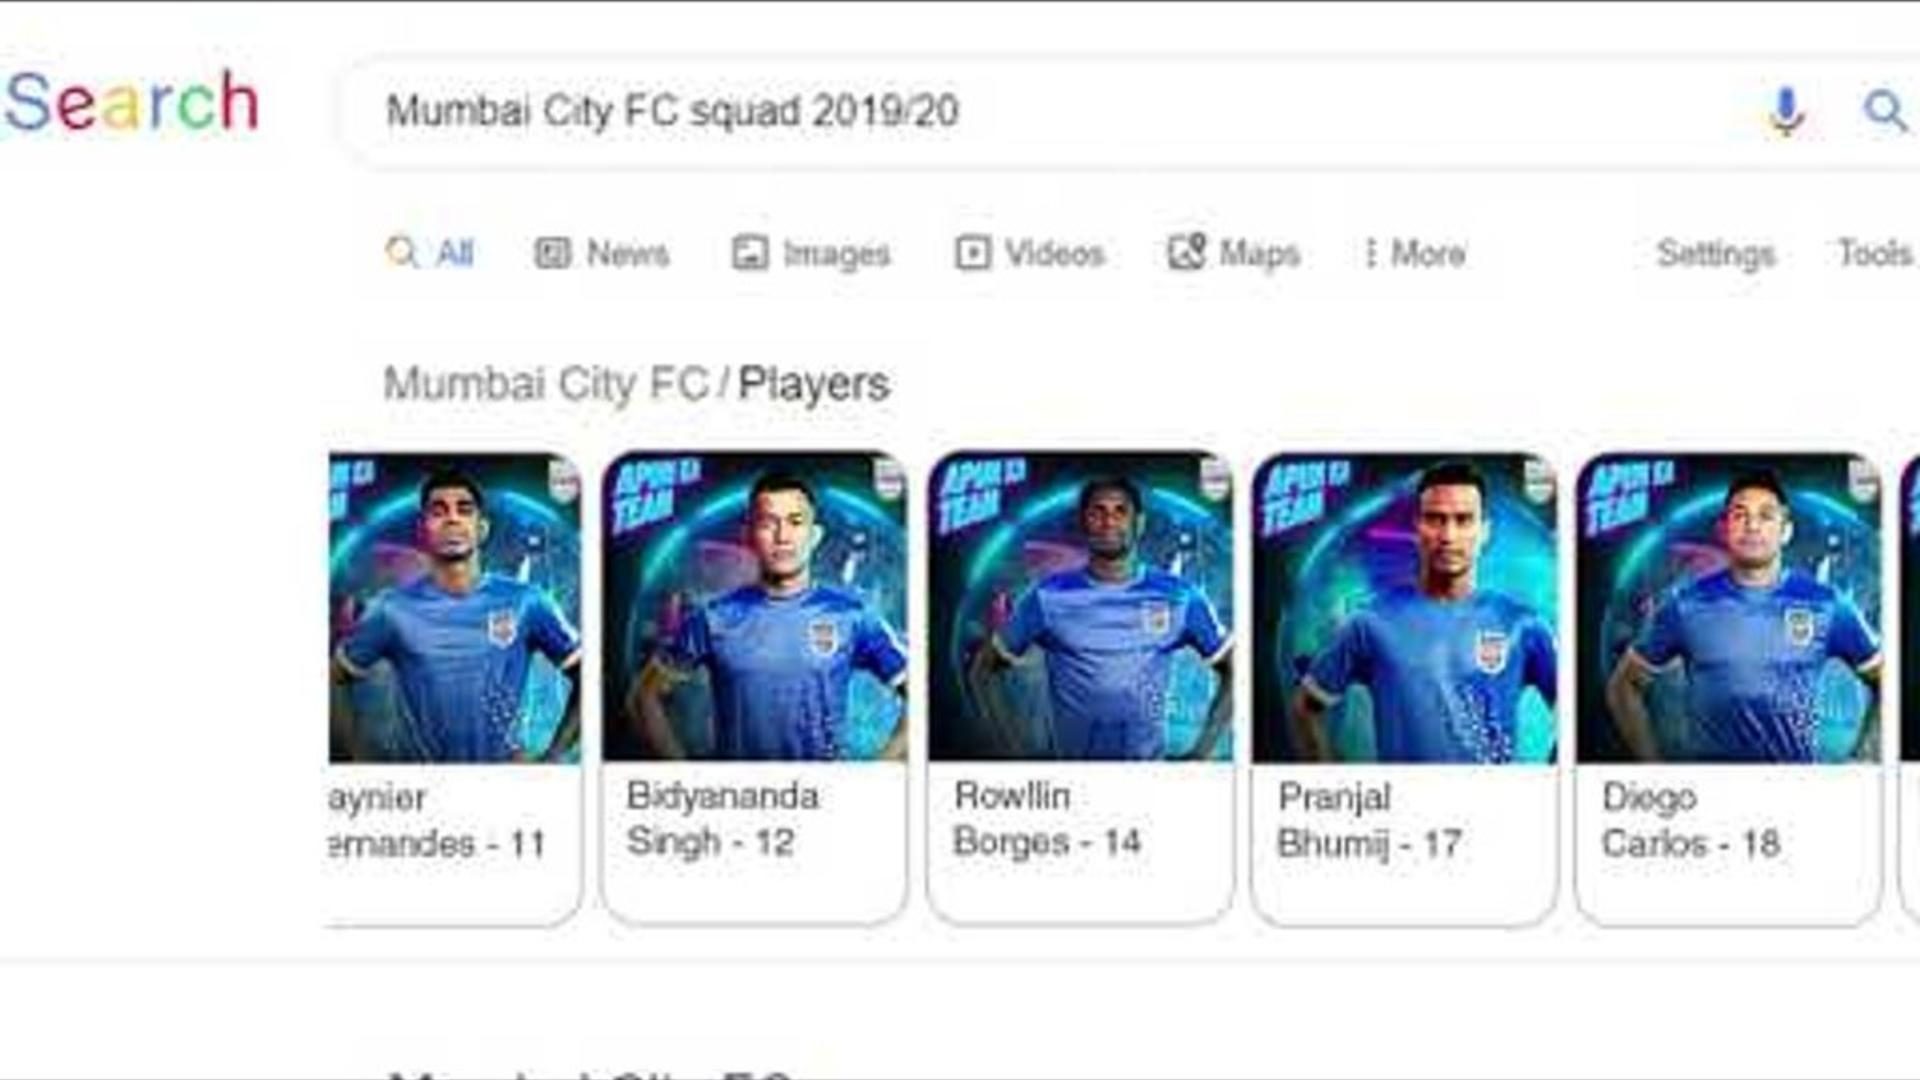Click the Google Search logo
This screenshot has height=1080, width=1920.
coord(131,102)
